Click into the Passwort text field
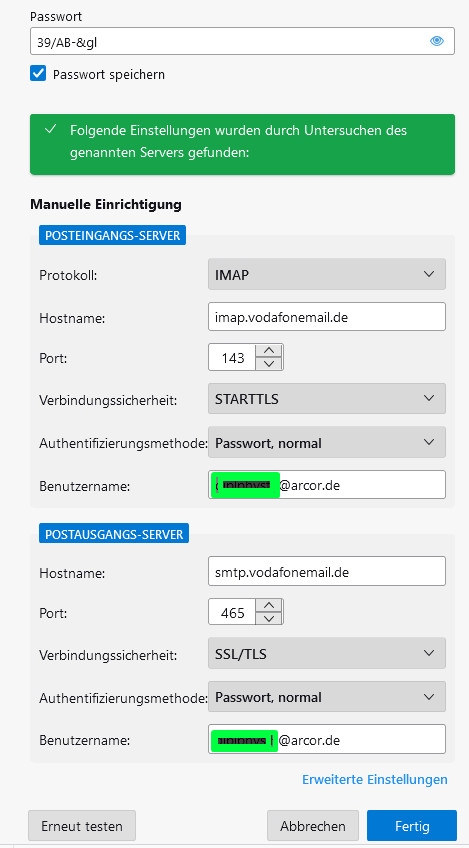 (x=227, y=41)
